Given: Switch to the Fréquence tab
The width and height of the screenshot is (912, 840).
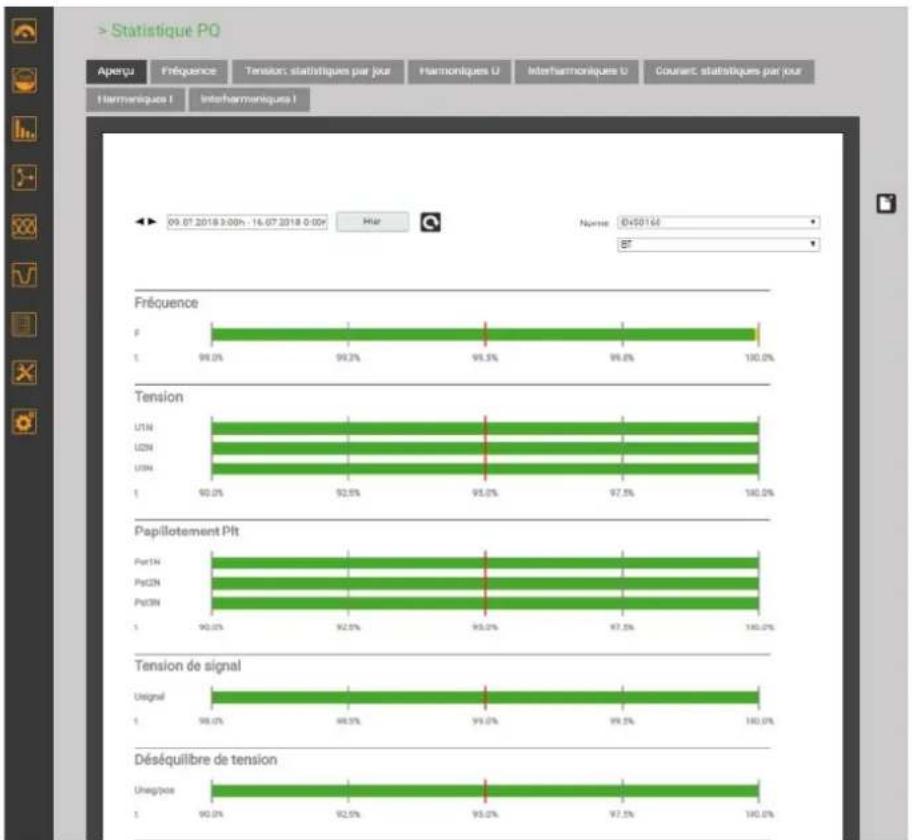Looking at the screenshot, I should pos(189,72).
